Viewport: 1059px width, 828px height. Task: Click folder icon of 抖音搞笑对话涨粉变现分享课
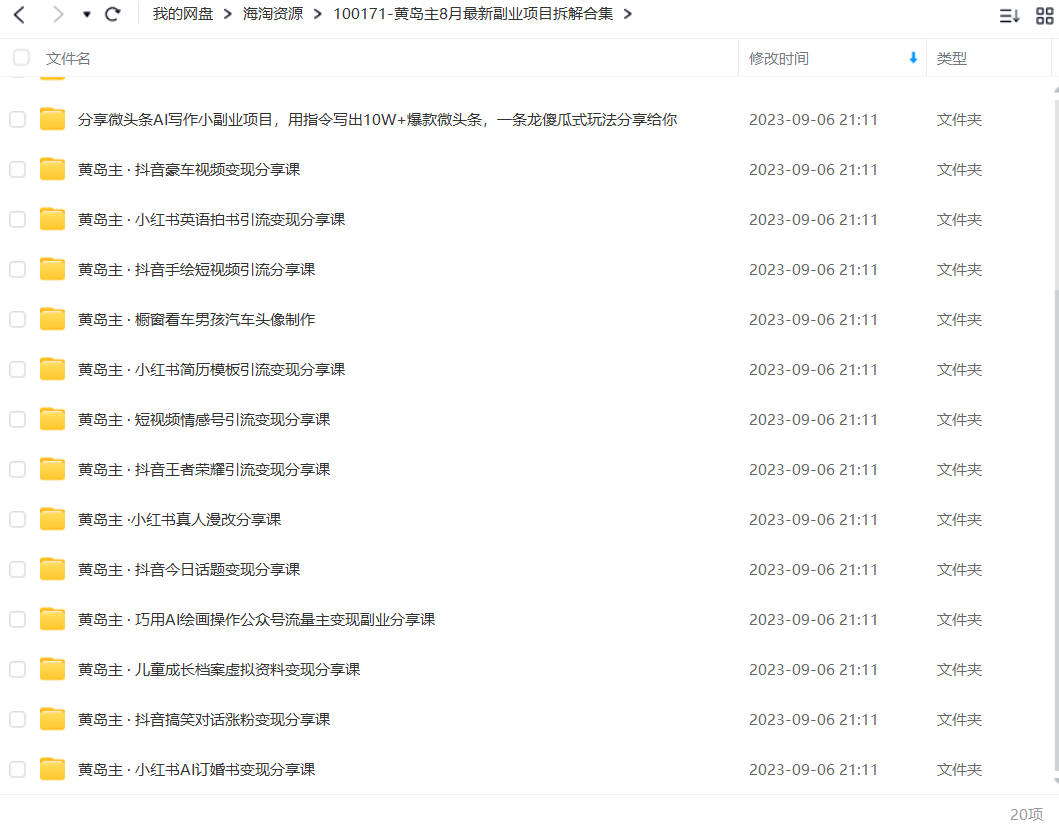pos(52,719)
